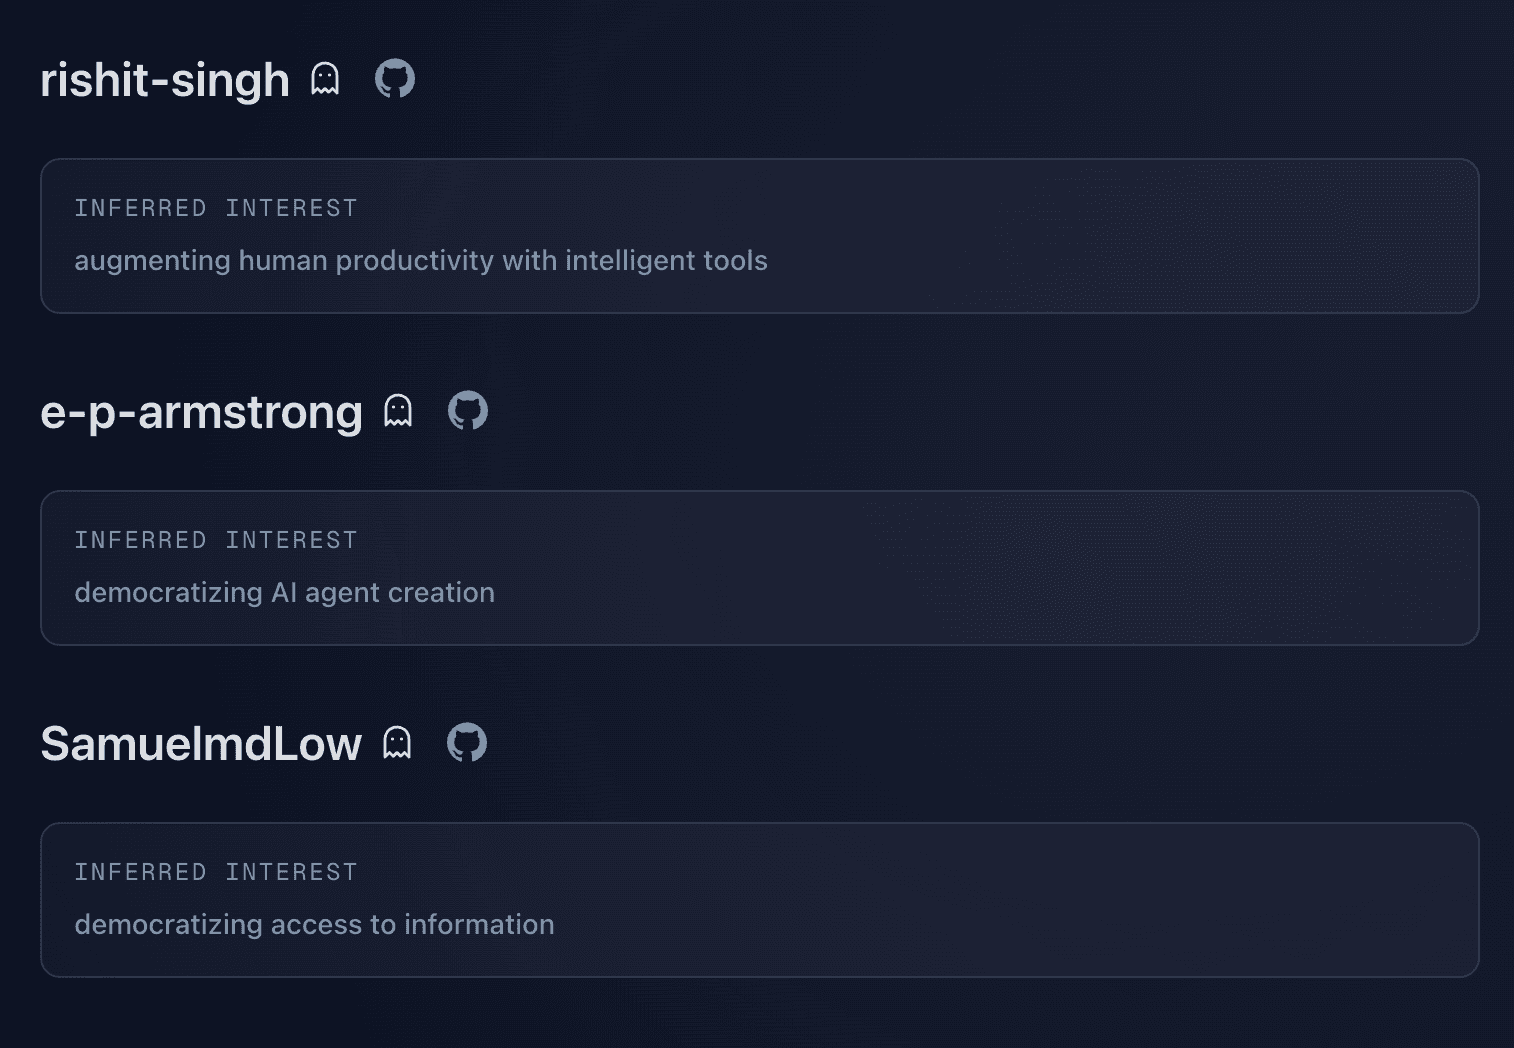Select the ghost badge after SamuelmdLow's name
The height and width of the screenshot is (1048, 1514).
[x=398, y=743]
